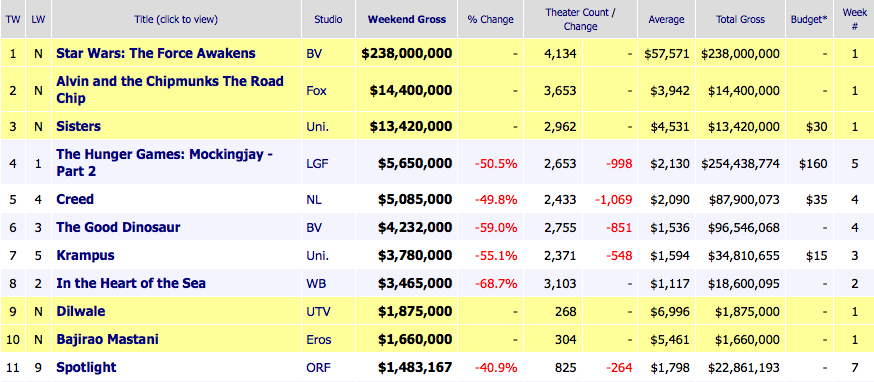Click the LGF studio link

tap(317, 163)
